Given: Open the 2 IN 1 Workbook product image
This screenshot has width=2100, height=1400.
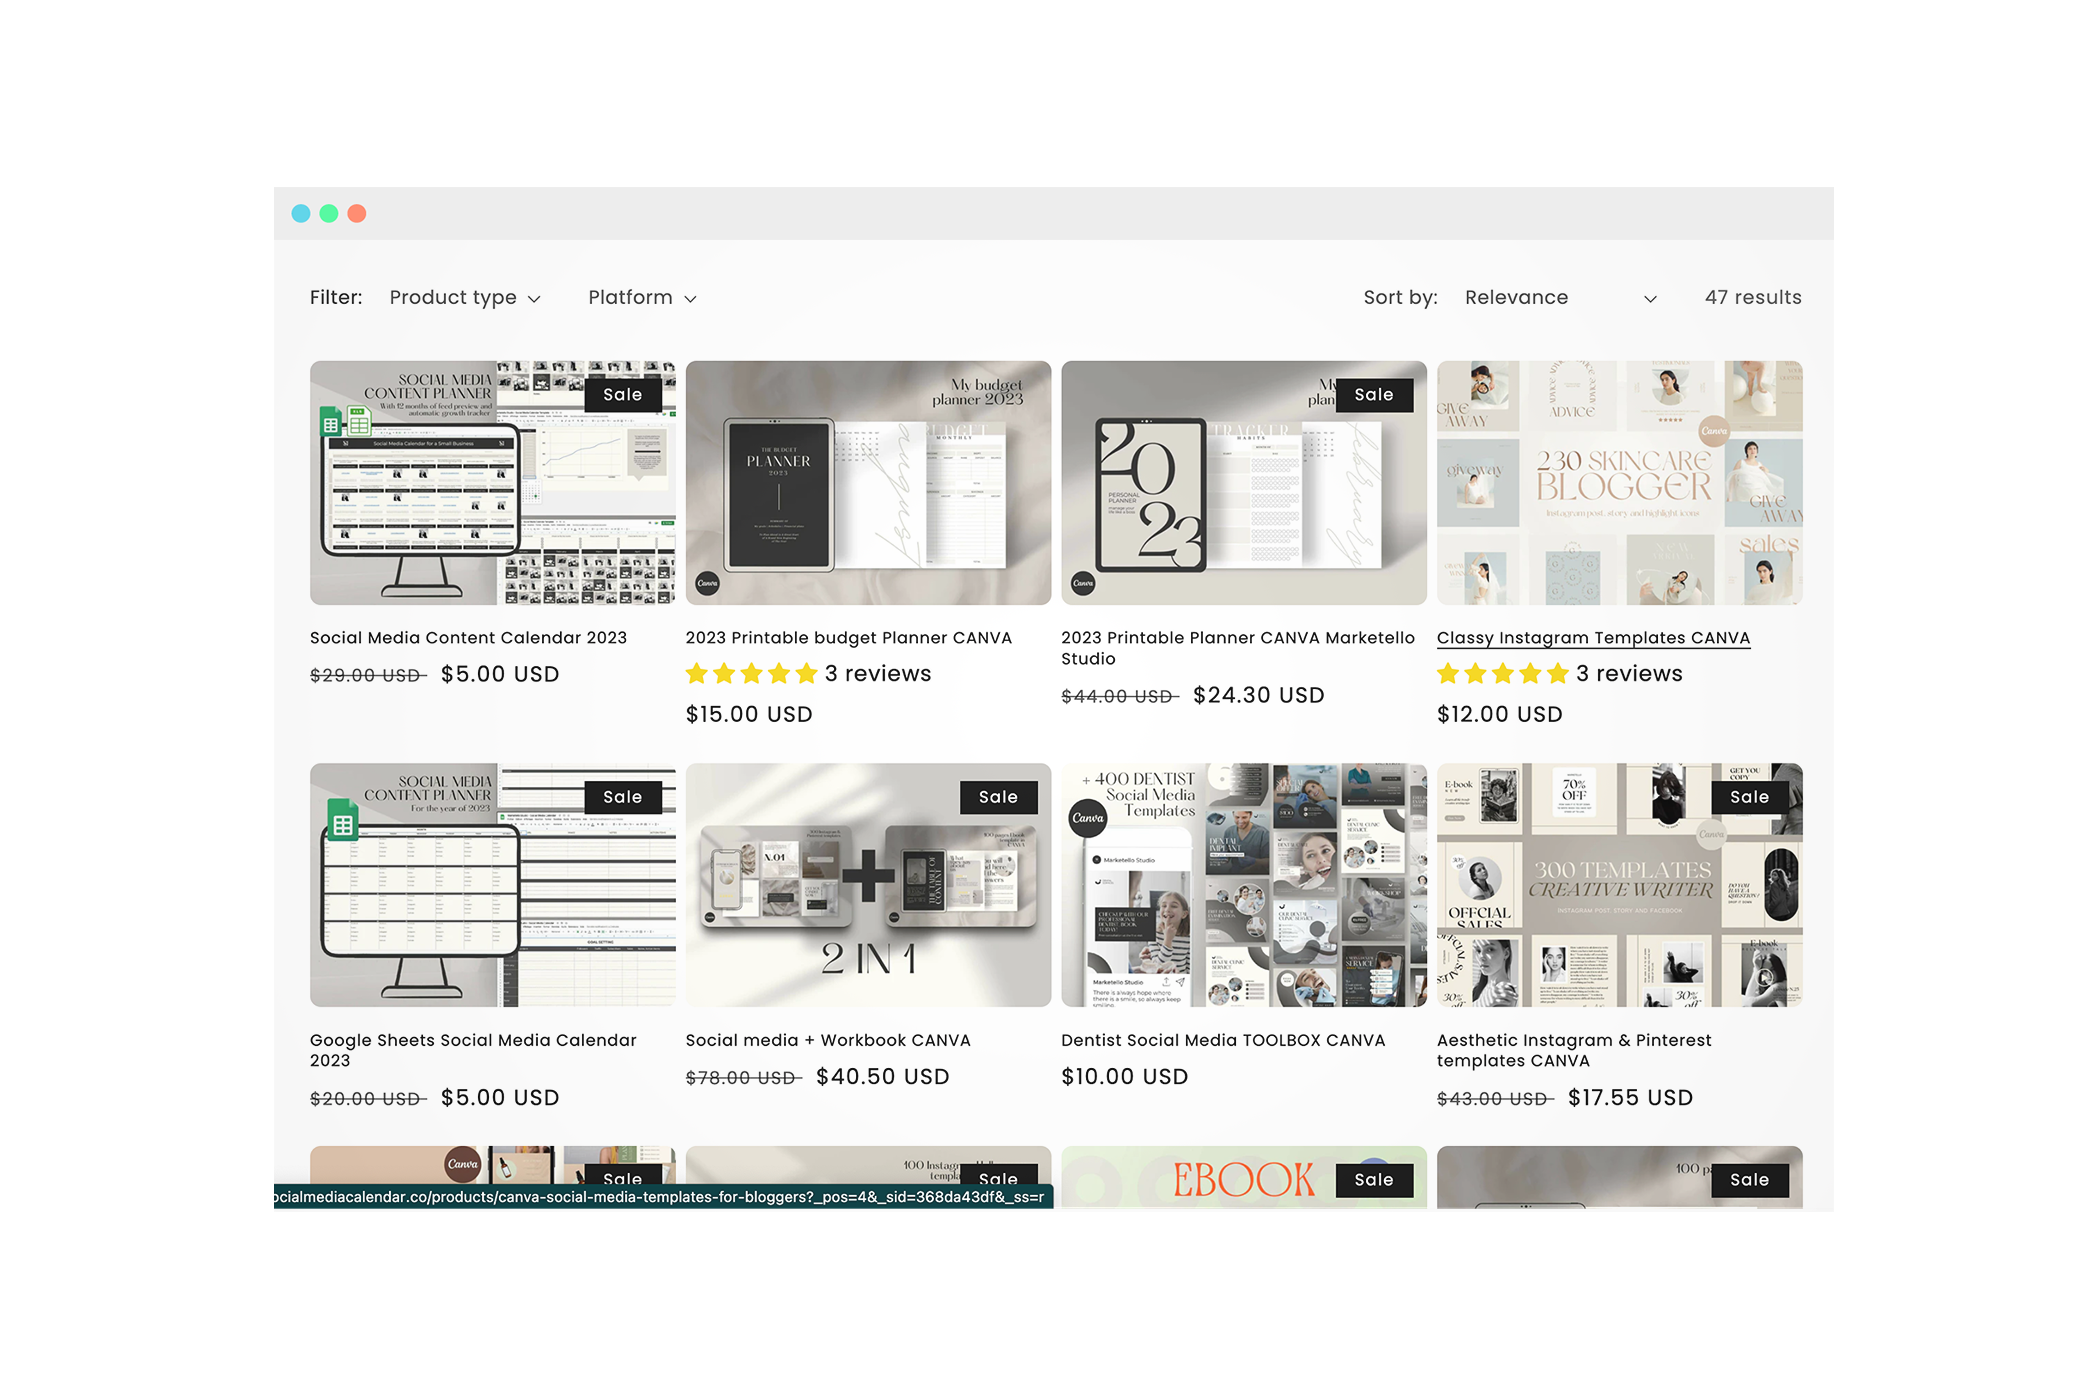Looking at the screenshot, I should click(868, 885).
